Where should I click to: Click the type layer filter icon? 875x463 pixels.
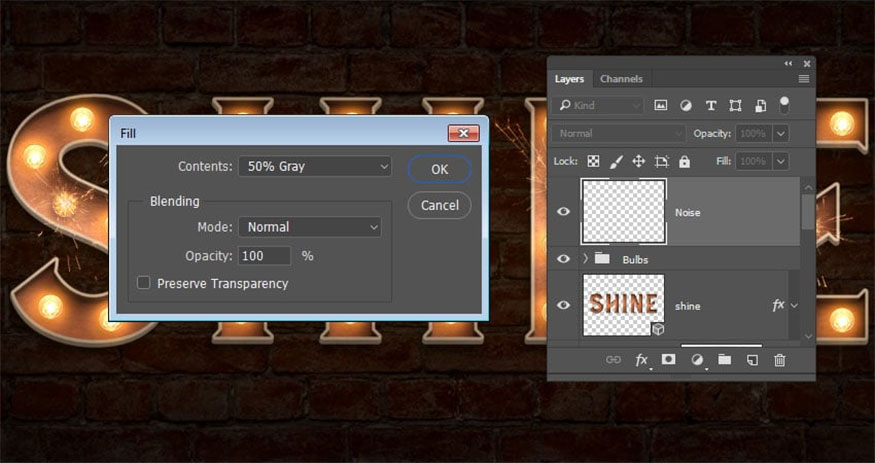711,105
